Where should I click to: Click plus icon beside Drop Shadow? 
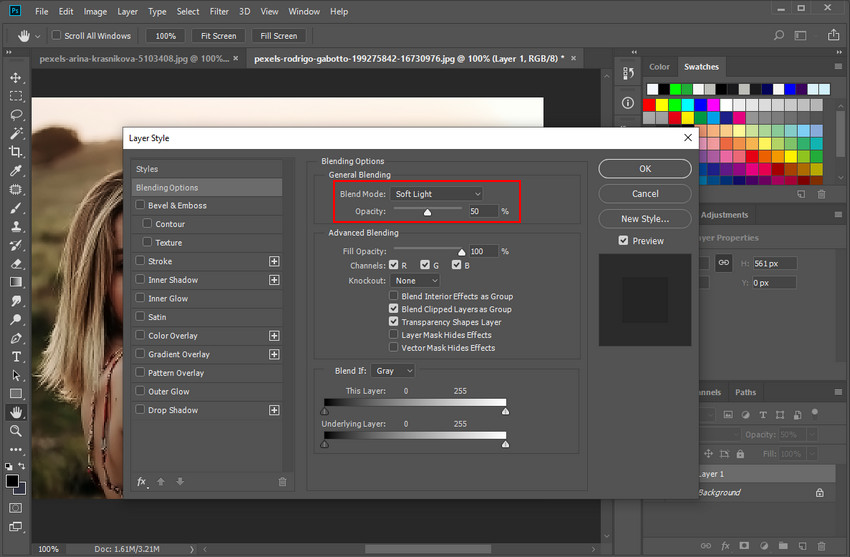(274, 410)
